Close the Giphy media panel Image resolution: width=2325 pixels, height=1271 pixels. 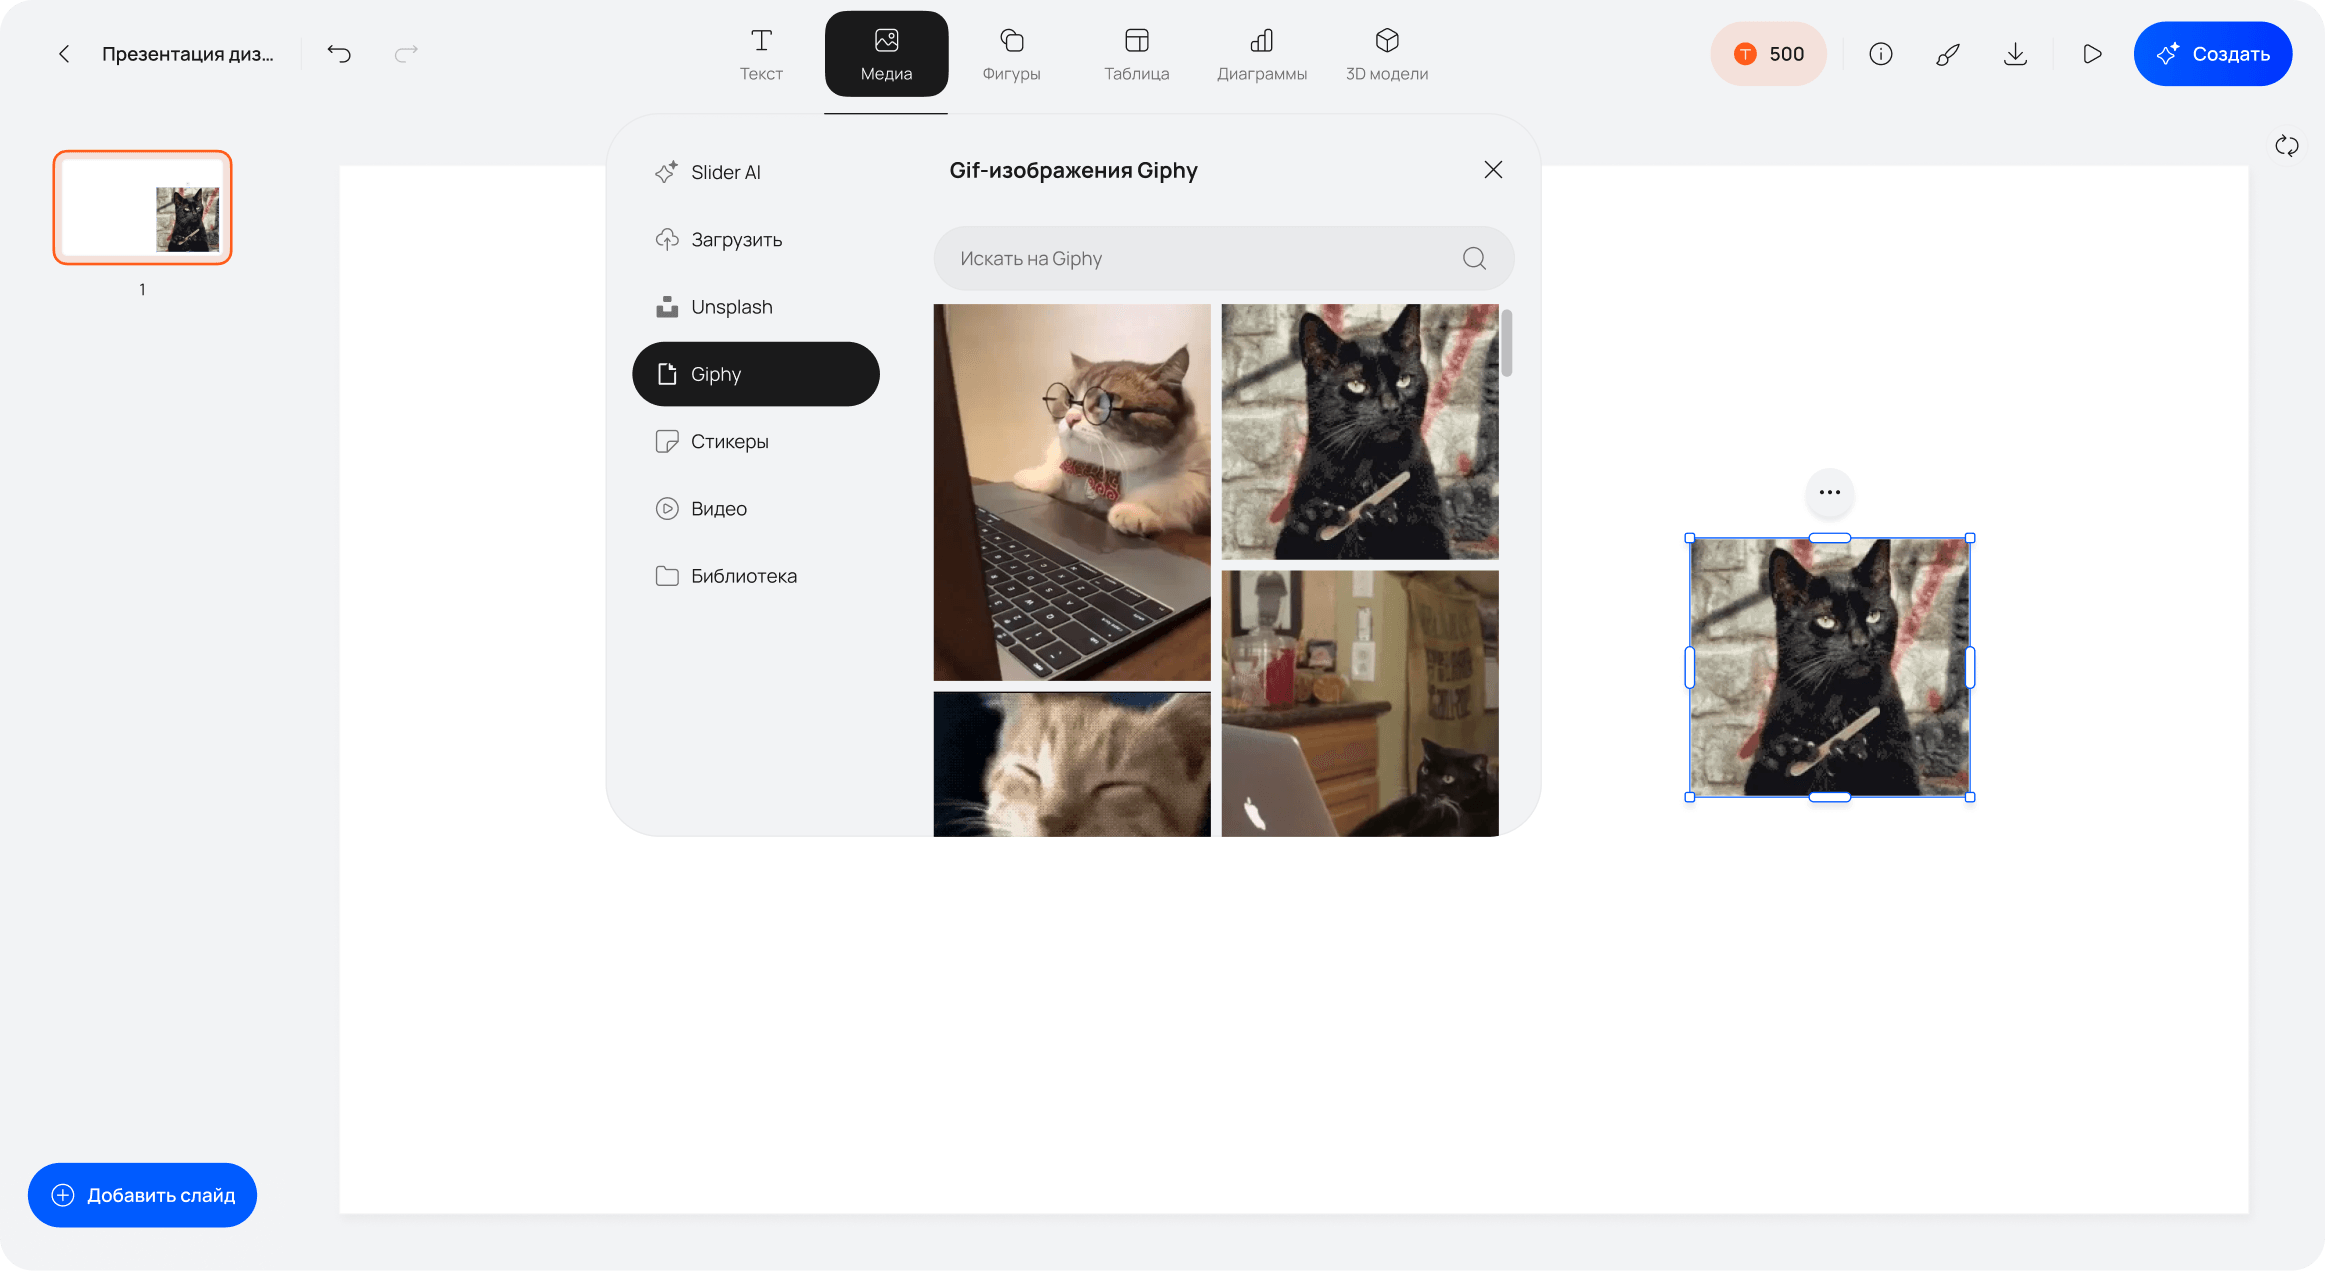[x=1492, y=170]
